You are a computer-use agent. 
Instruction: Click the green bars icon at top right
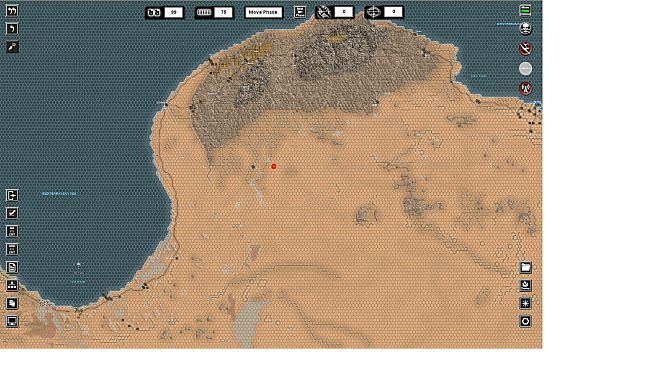[x=526, y=10]
